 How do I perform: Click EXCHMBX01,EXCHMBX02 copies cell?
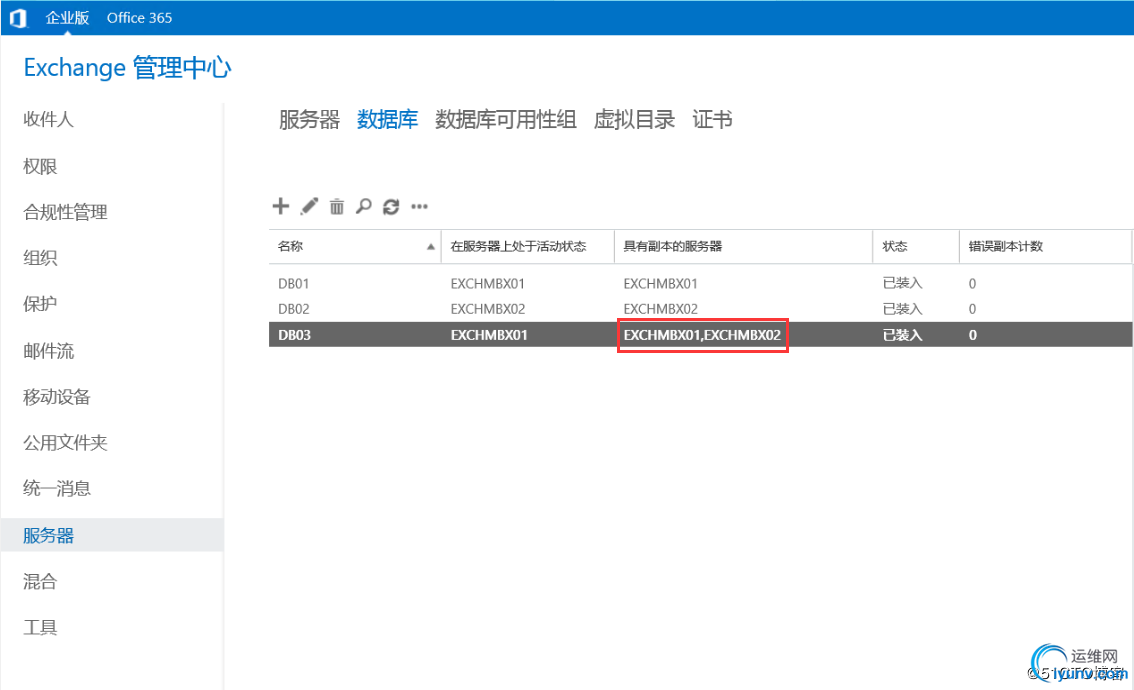702,335
